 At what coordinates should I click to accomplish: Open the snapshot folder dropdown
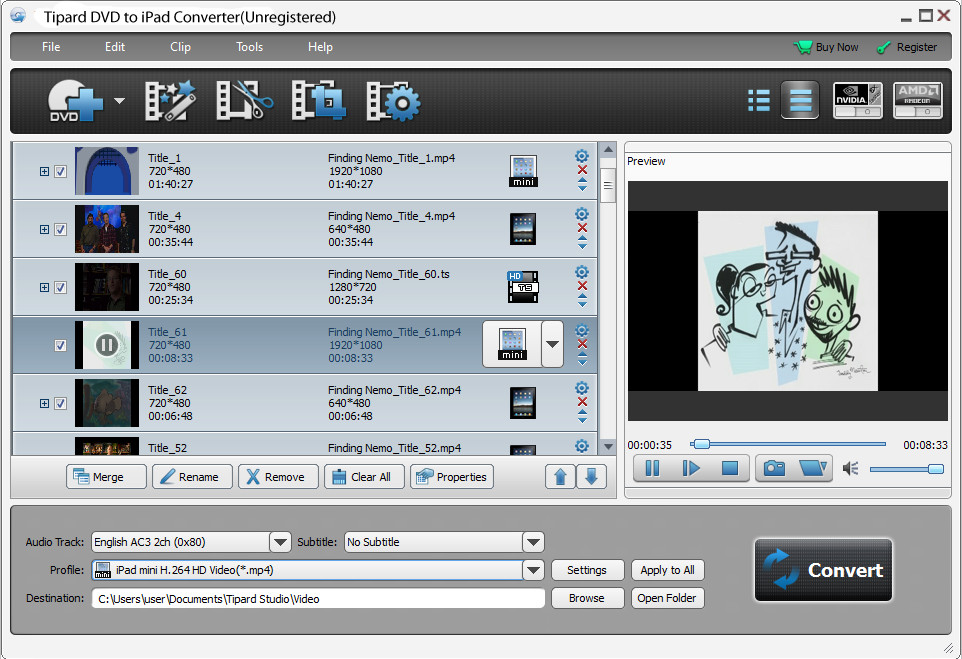814,469
